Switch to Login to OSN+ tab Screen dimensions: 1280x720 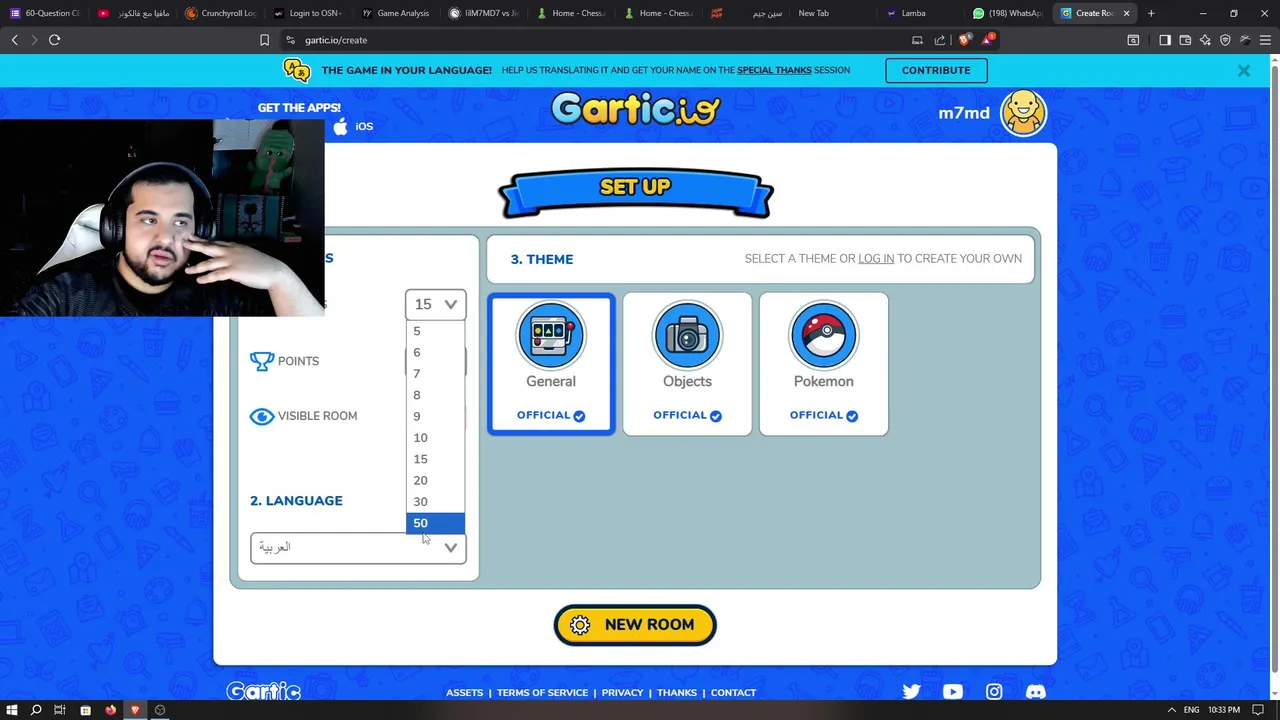[x=307, y=13]
